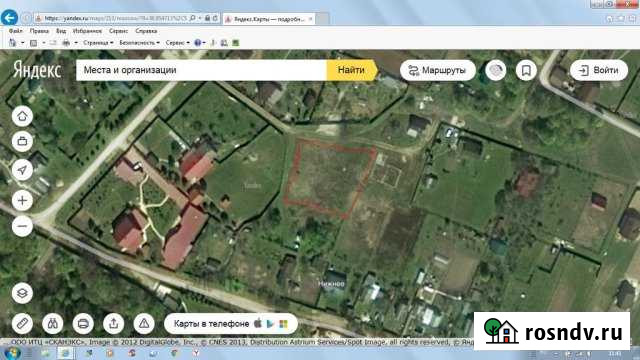Image resolution: width=640 pixels, height=360 pixels.
Task: Click the print map round icon
Action: point(83,324)
